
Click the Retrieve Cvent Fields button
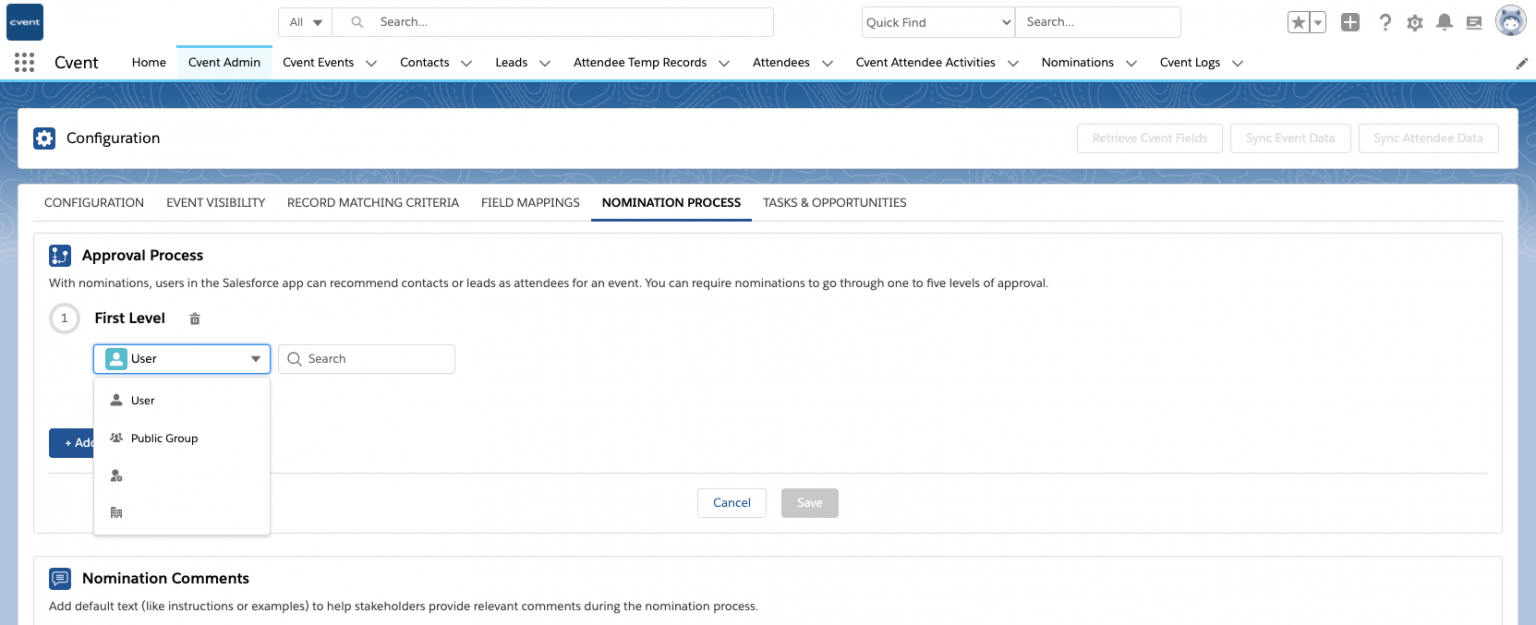tap(1149, 138)
